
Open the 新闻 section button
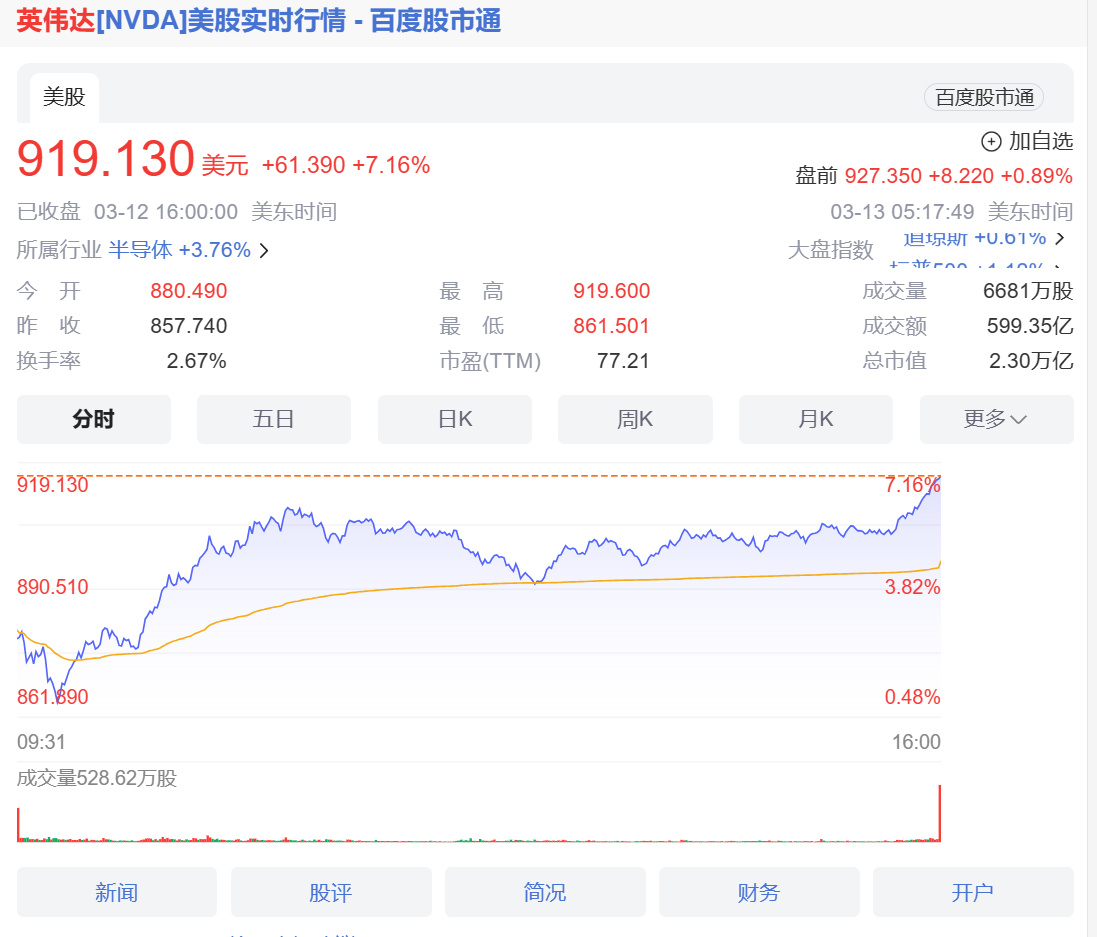117,892
